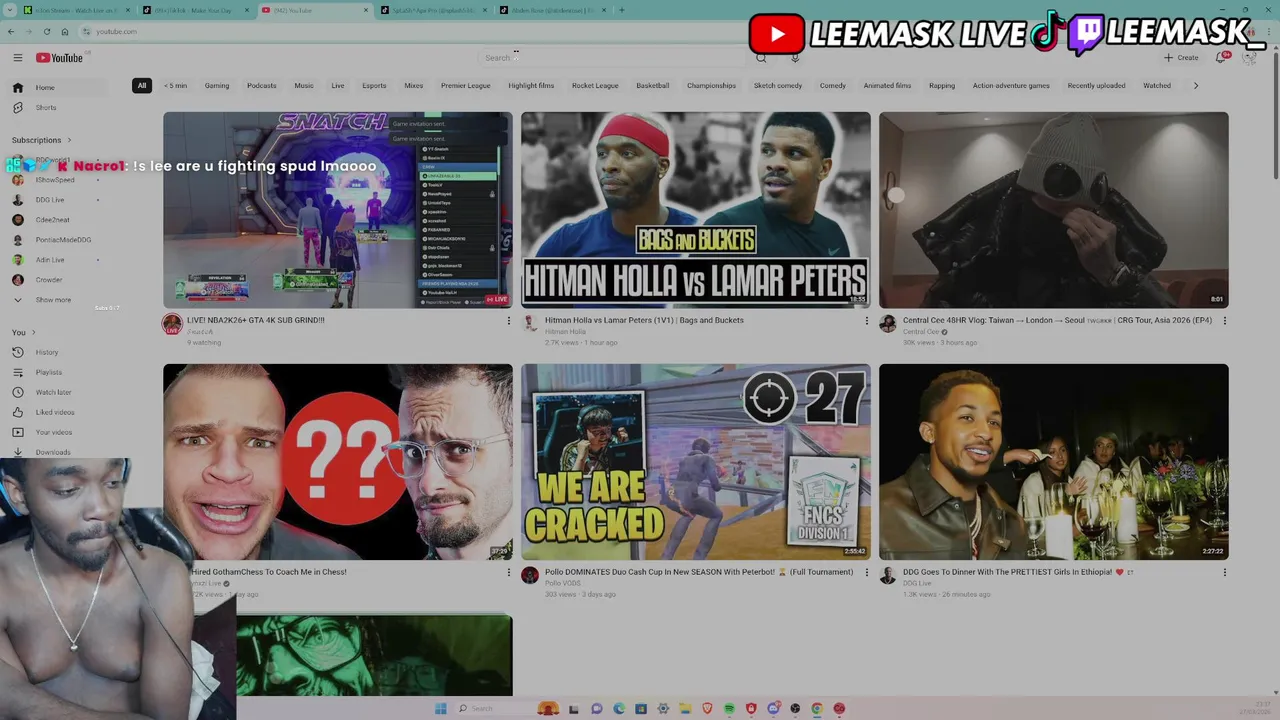Open IShowSpeed subscription channel

point(55,180)
